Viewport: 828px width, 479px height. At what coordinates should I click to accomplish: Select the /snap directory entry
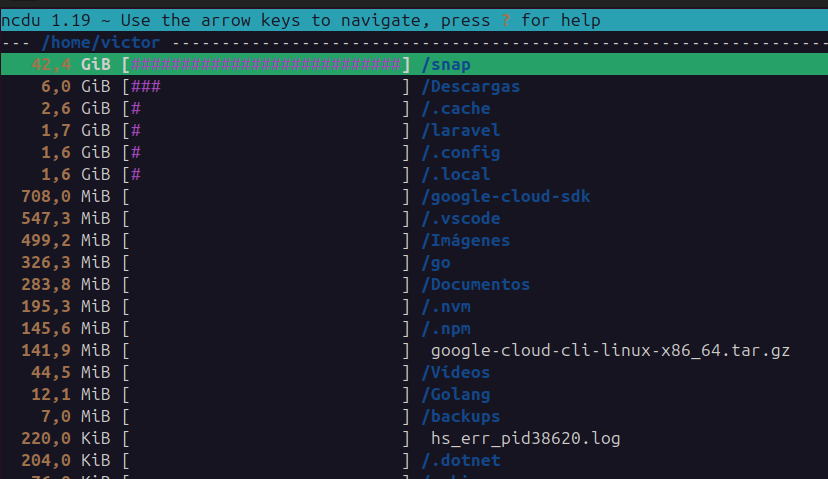pos(446,65)
